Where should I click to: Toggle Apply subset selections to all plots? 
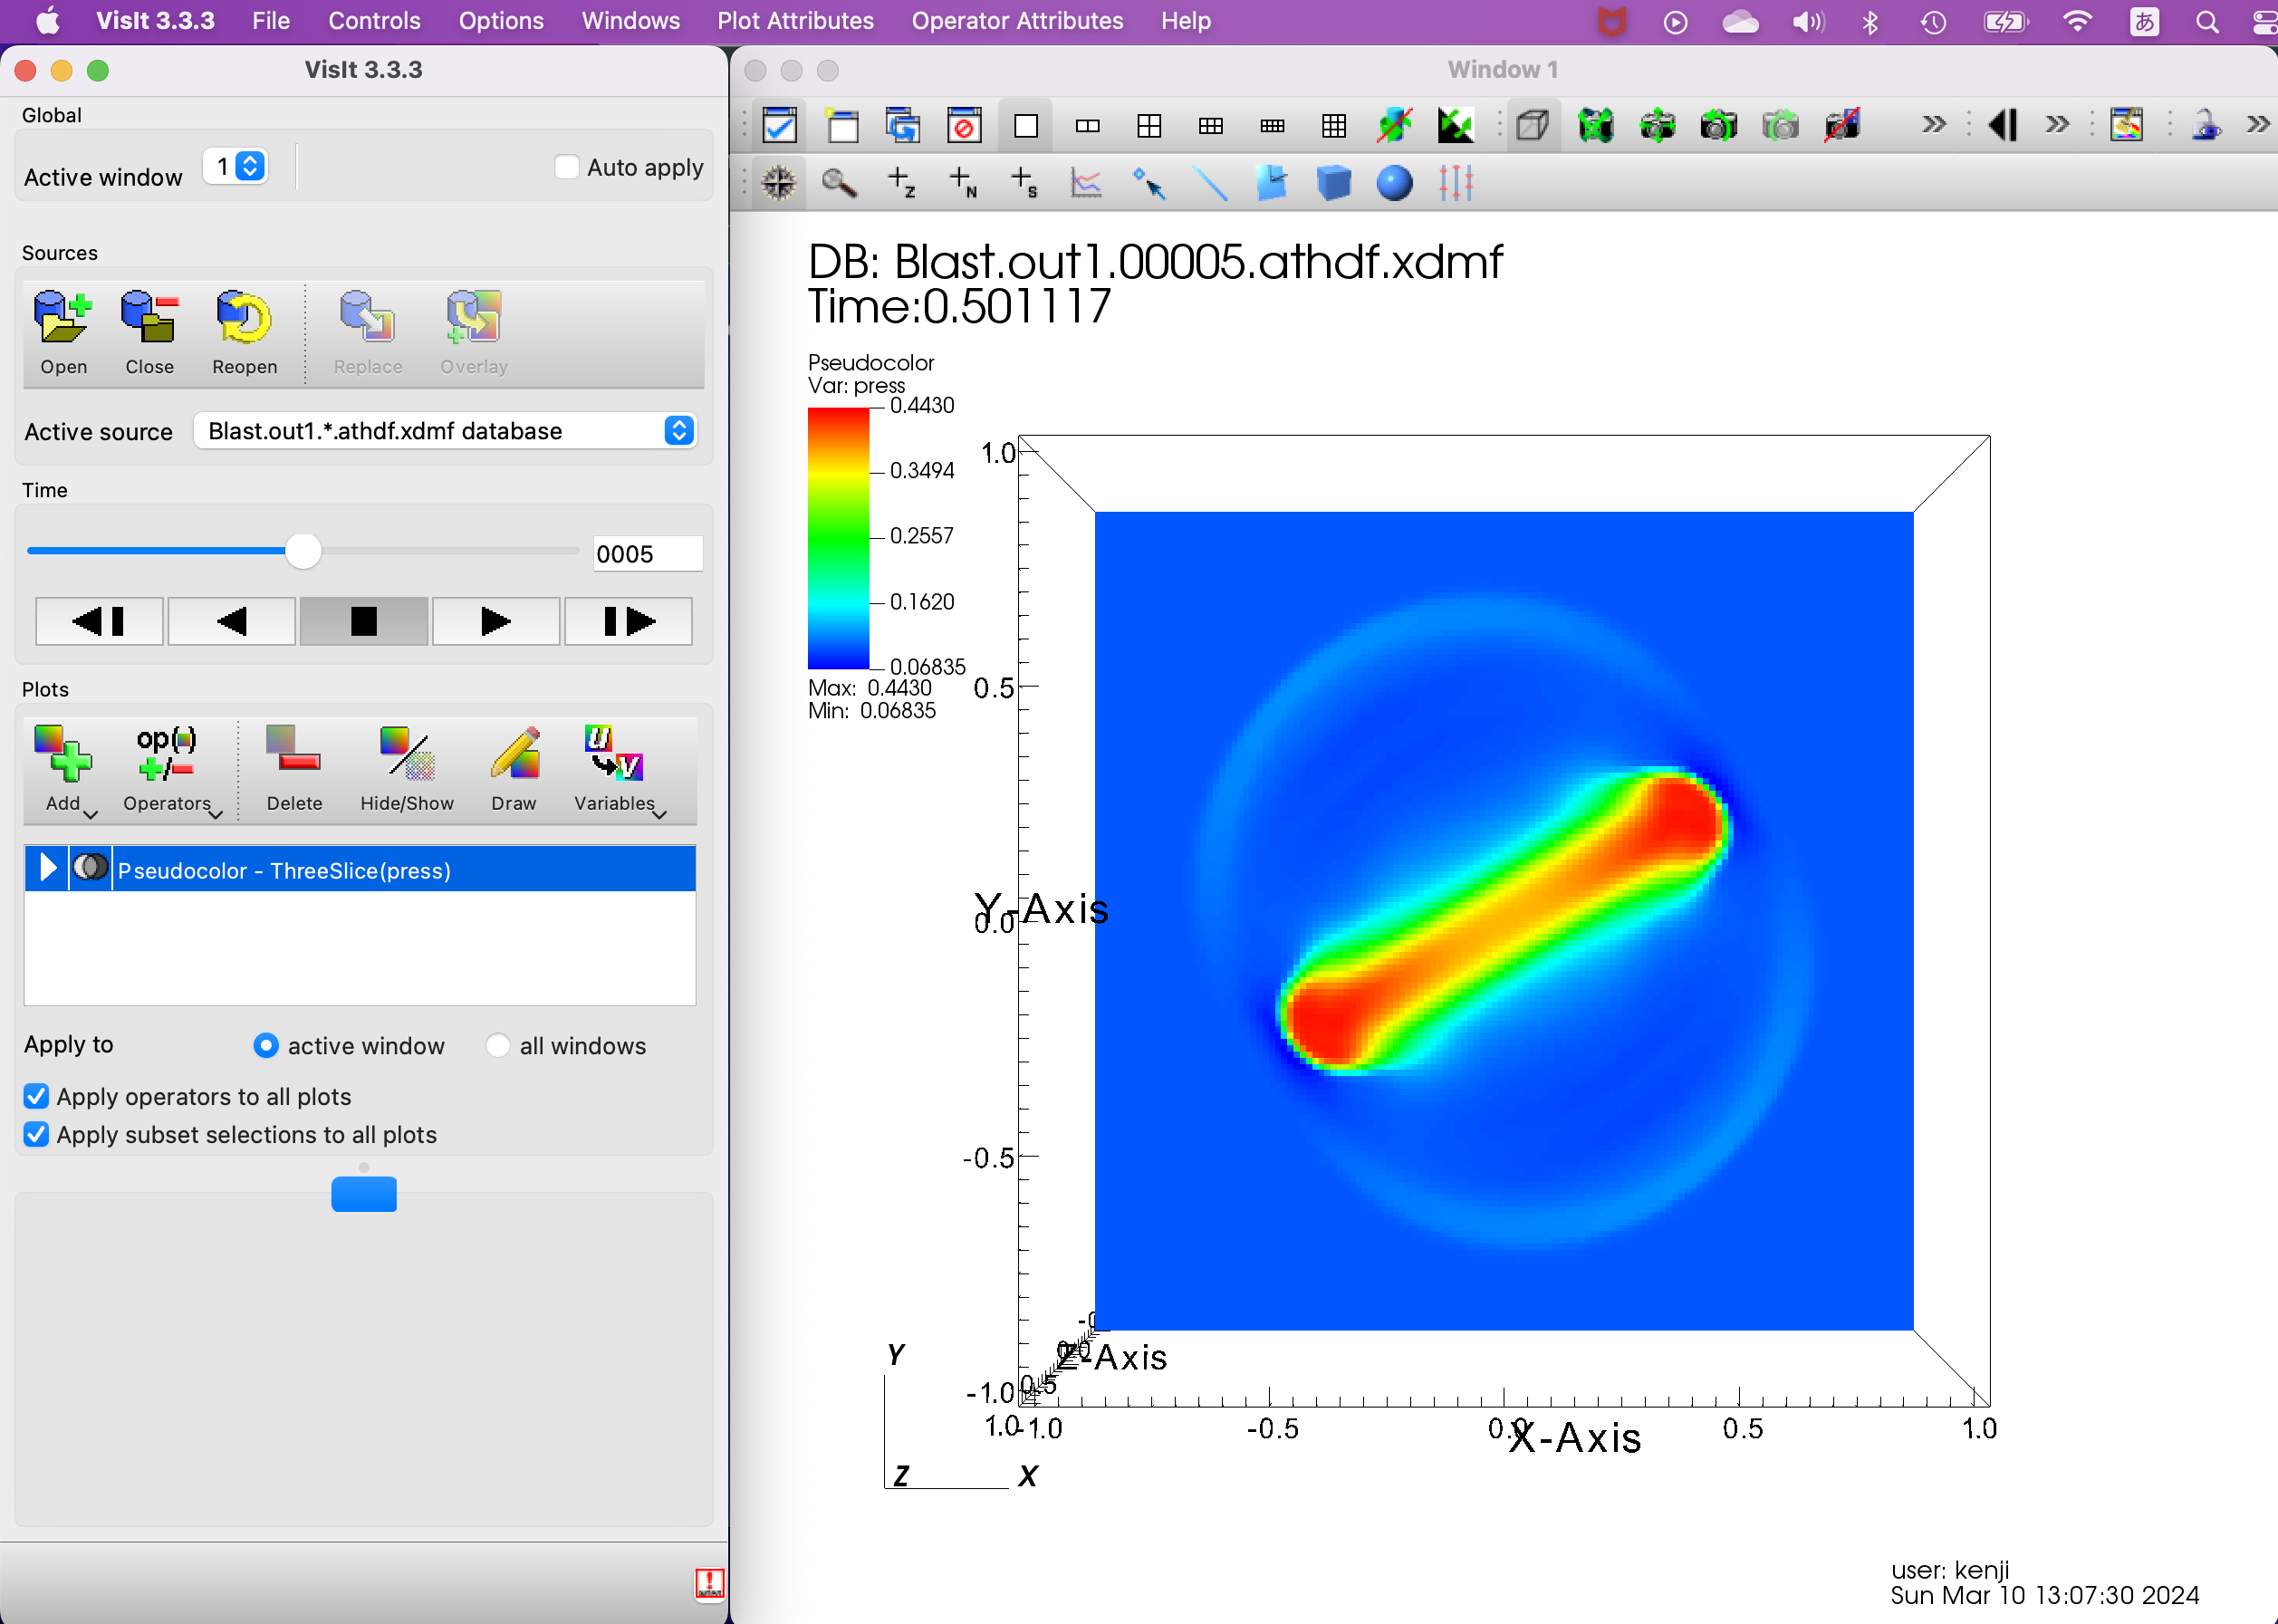36,1134
